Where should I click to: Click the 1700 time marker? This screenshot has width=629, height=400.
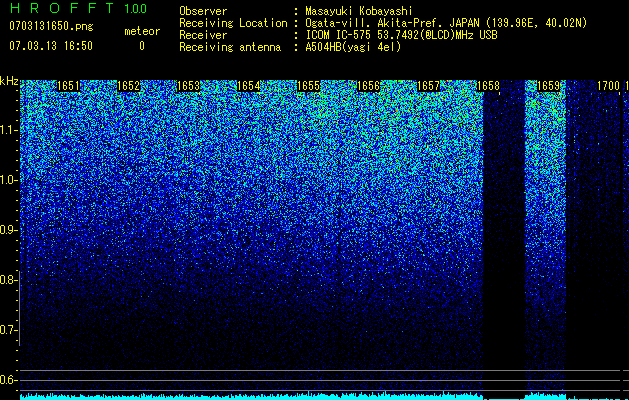pos(608,86)
